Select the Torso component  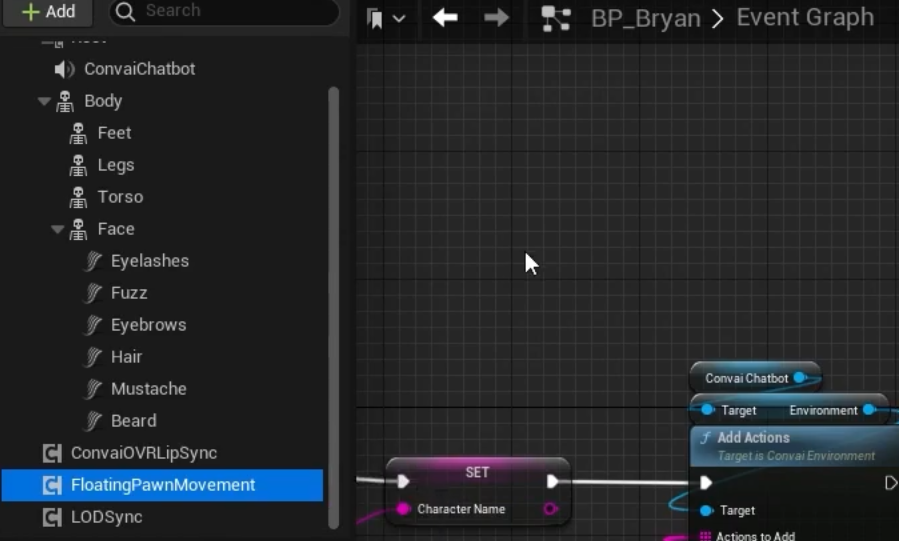point(120,197)
